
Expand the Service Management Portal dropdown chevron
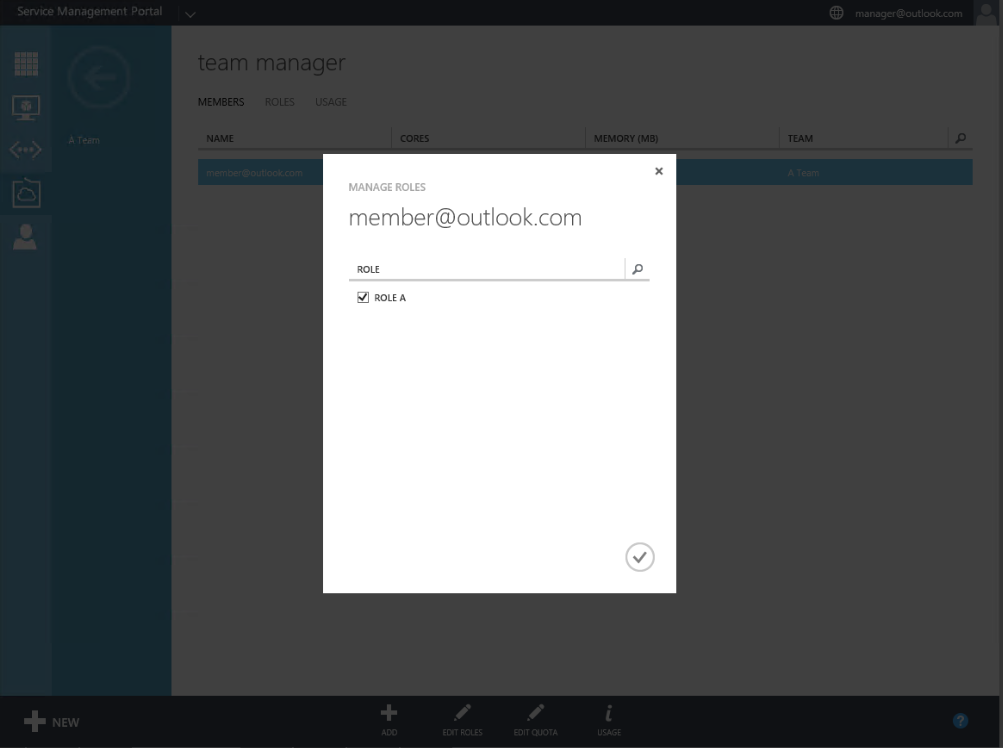coord(190,13)
